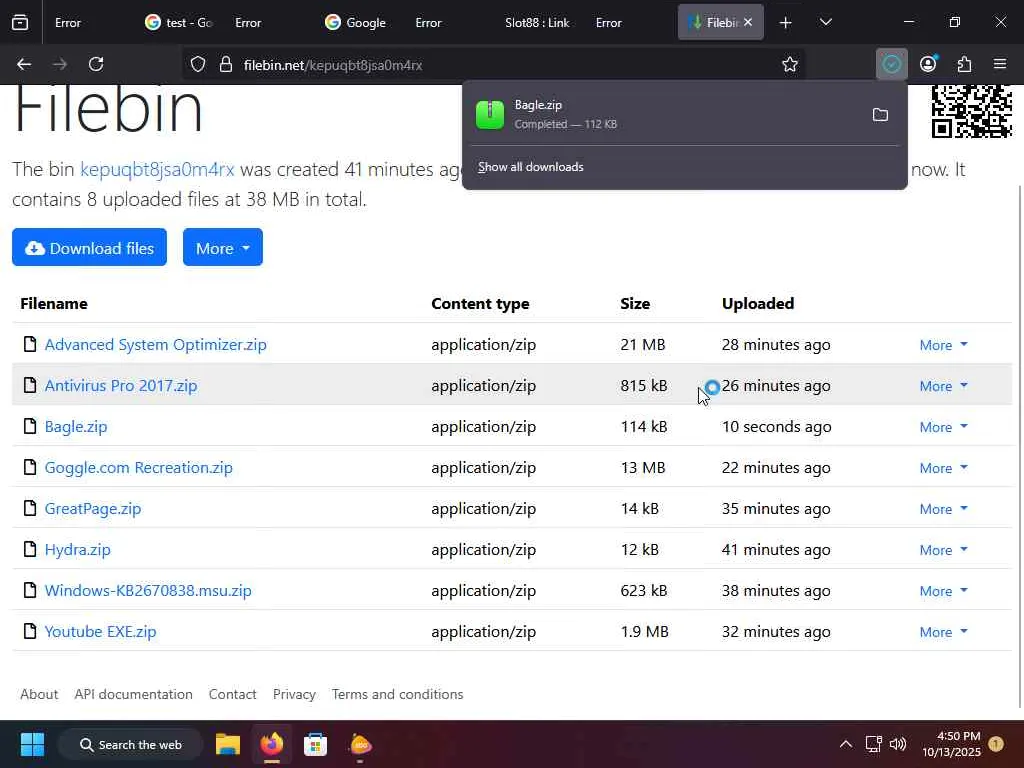
Task: Open a new browser tab
Action: click(x=786, y=22)
